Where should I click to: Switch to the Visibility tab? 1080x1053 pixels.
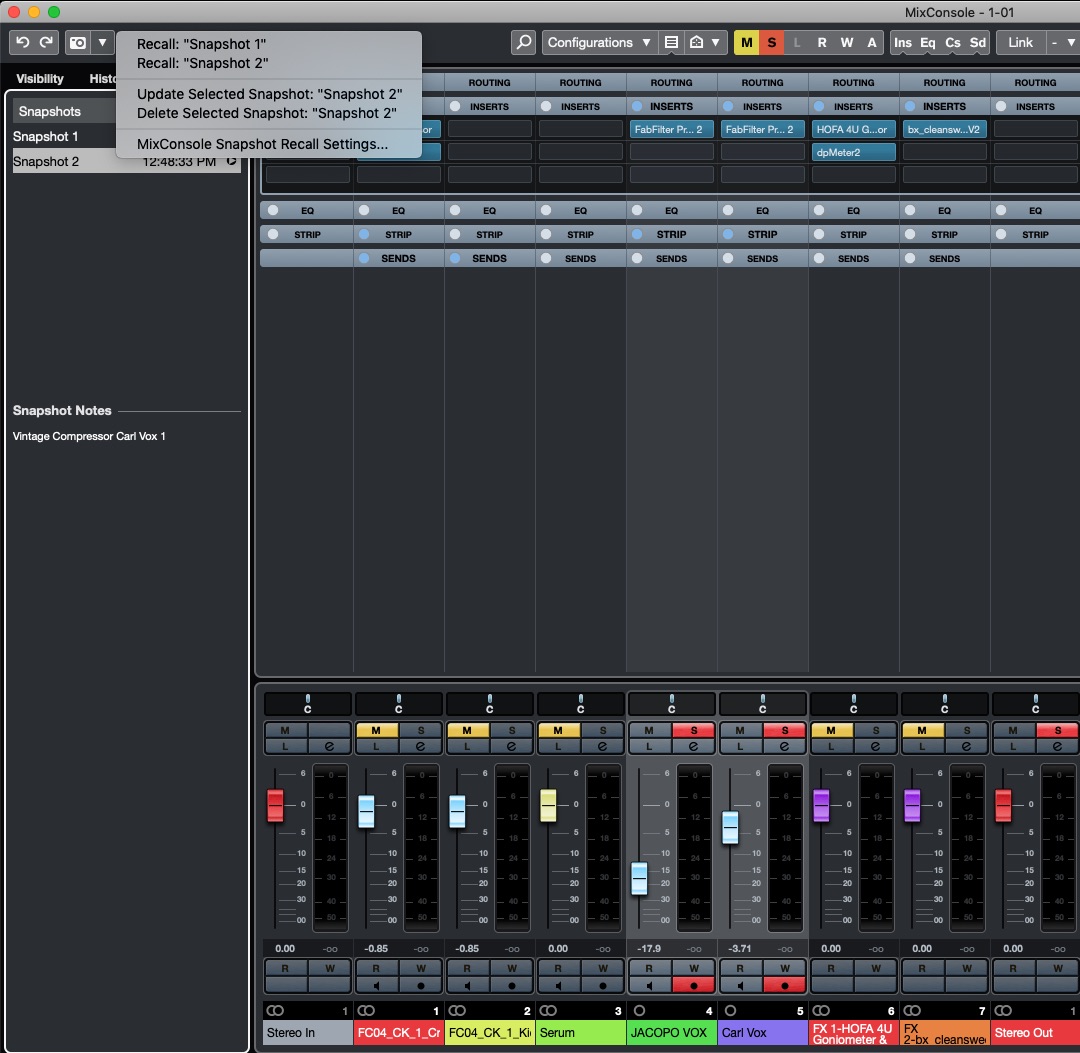[x=40, y=79]
